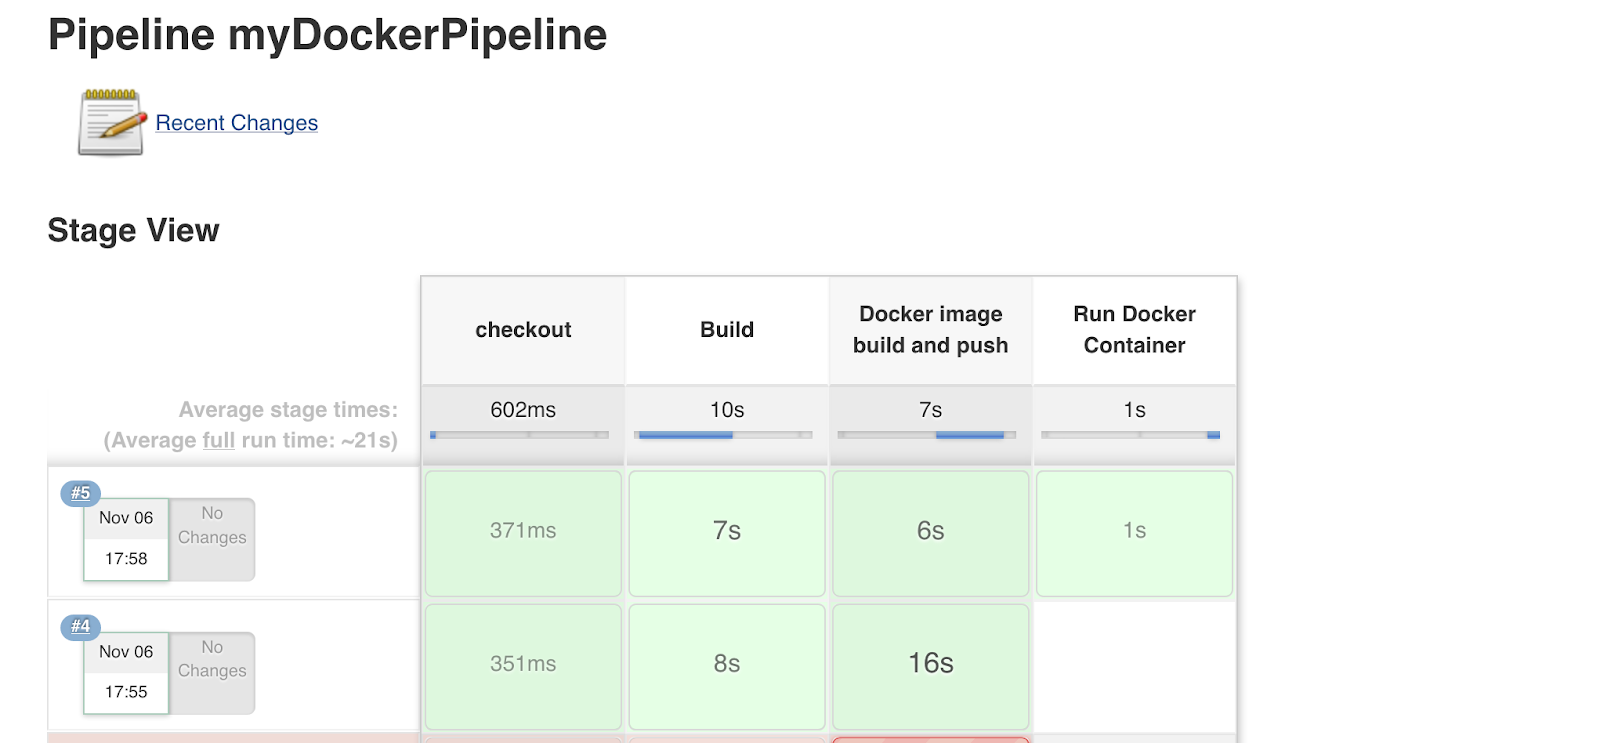Select the Build stage header
Image resolution: width=1600 pixels, height=743 pixels.
pyautogui.click(x=727, y=330)
